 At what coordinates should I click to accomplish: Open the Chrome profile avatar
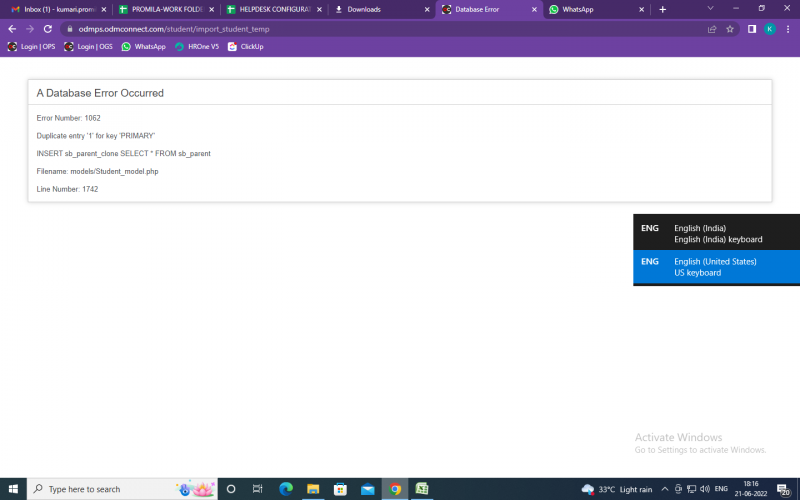click(x=769, y=29)
